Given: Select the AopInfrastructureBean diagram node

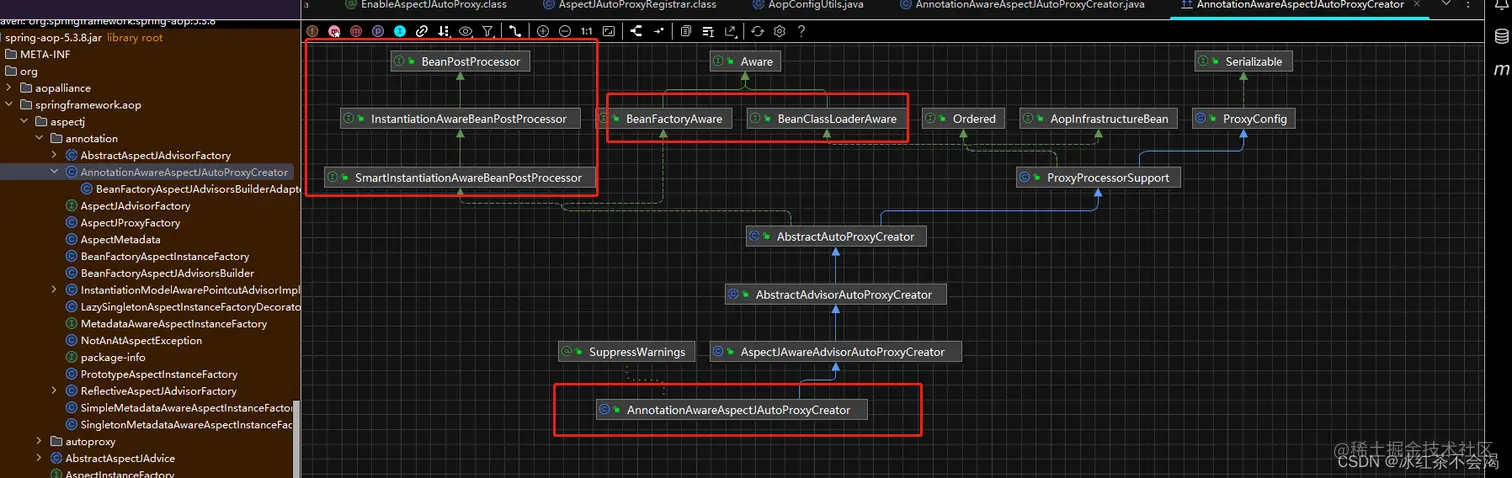Looking at the screenshot, I should [1100, 119].
